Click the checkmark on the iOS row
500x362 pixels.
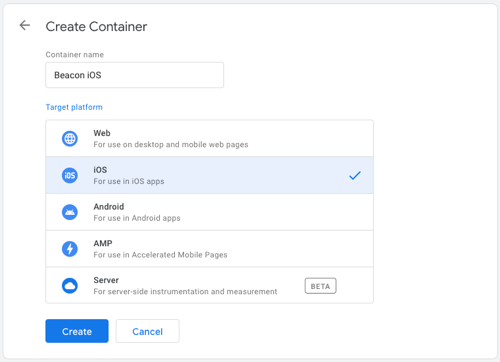[x=355, y=175]
